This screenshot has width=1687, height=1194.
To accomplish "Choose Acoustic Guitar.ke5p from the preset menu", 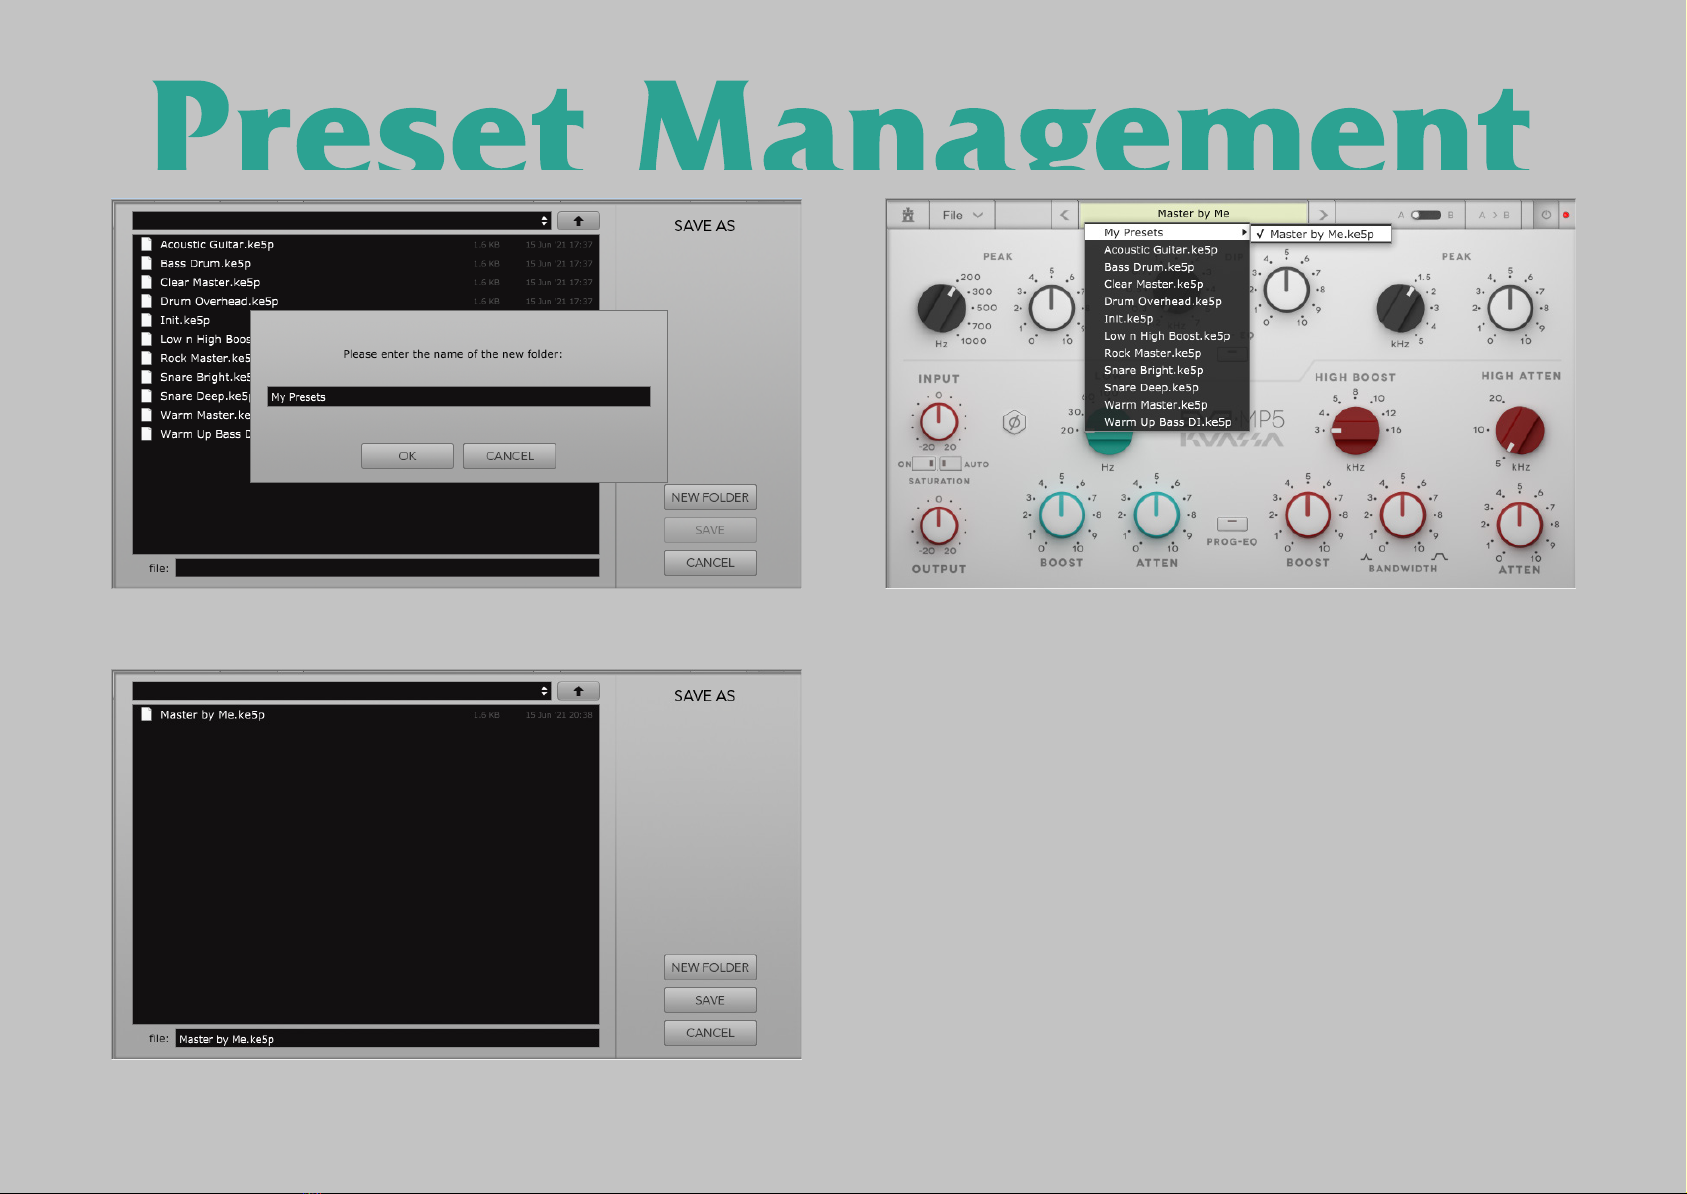I will tap(1167, 250).
